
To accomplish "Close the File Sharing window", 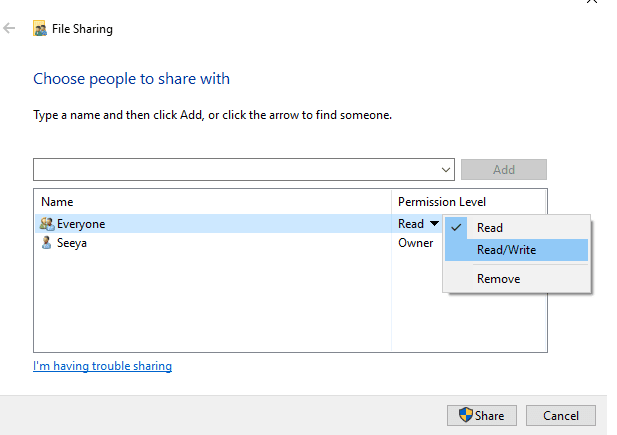I will [591, 1].
